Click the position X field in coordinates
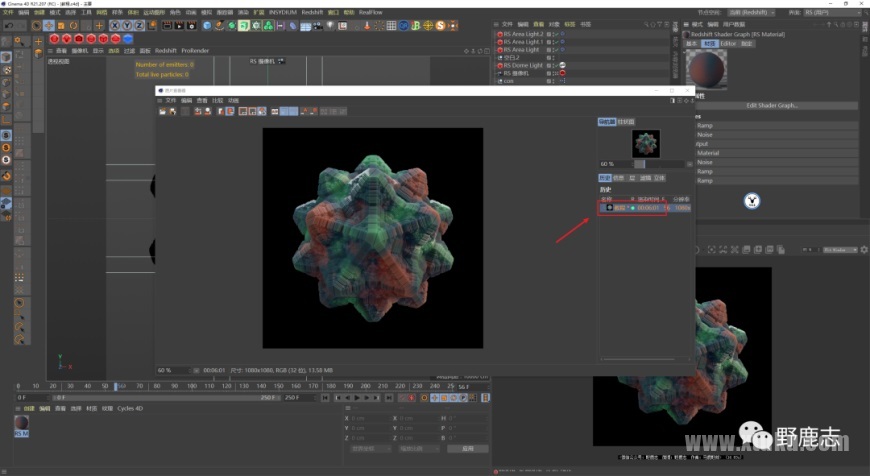The height and width of the screenshot is (476, 870). tap(369, 418)
